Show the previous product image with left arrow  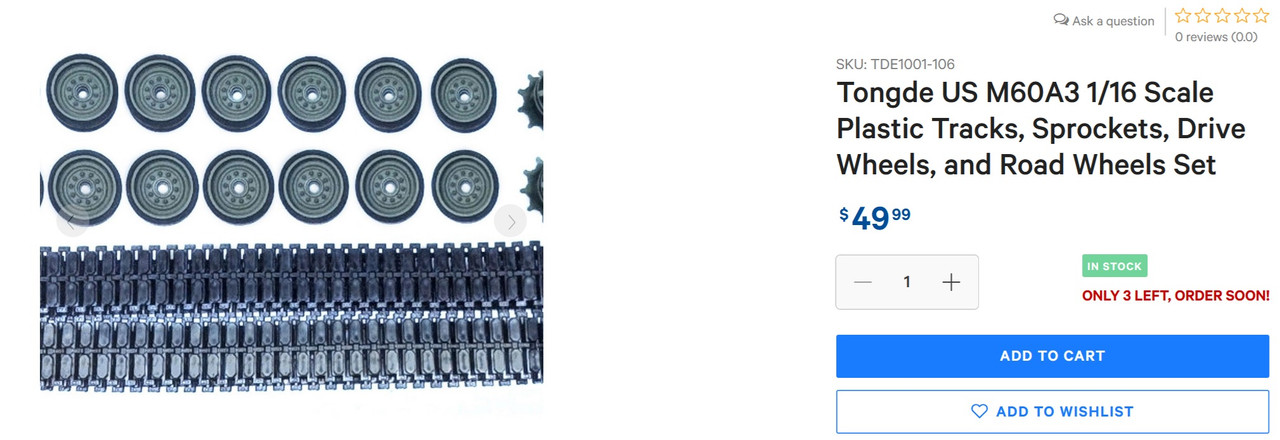(72, 222)
